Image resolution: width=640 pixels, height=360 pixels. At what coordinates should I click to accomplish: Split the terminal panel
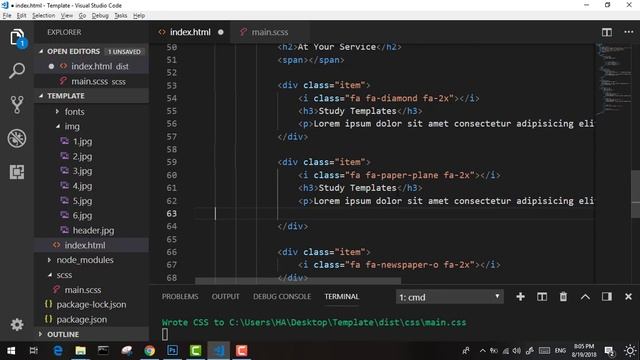click(x=542, y=297)
